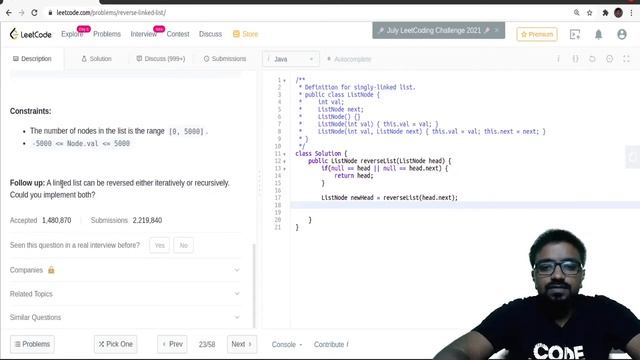Screen dimensions: 640x360
Task: Click the July LeetCoding Challenge 2021 banner
Action: click(x=438, y=31)
